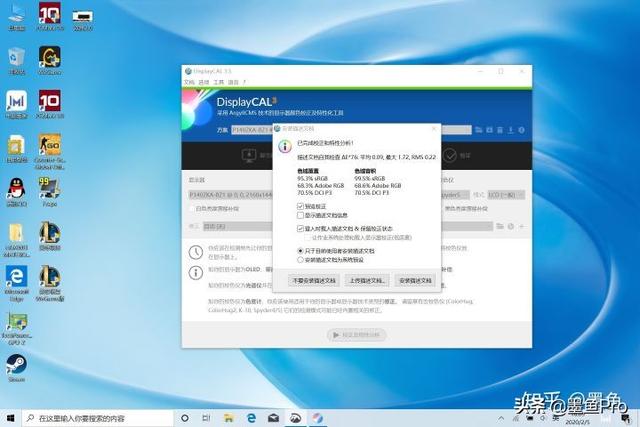Open the instrument Spyder5 dropdown
The width and height of the screenshot is (640, 427).
pos(455,195)
